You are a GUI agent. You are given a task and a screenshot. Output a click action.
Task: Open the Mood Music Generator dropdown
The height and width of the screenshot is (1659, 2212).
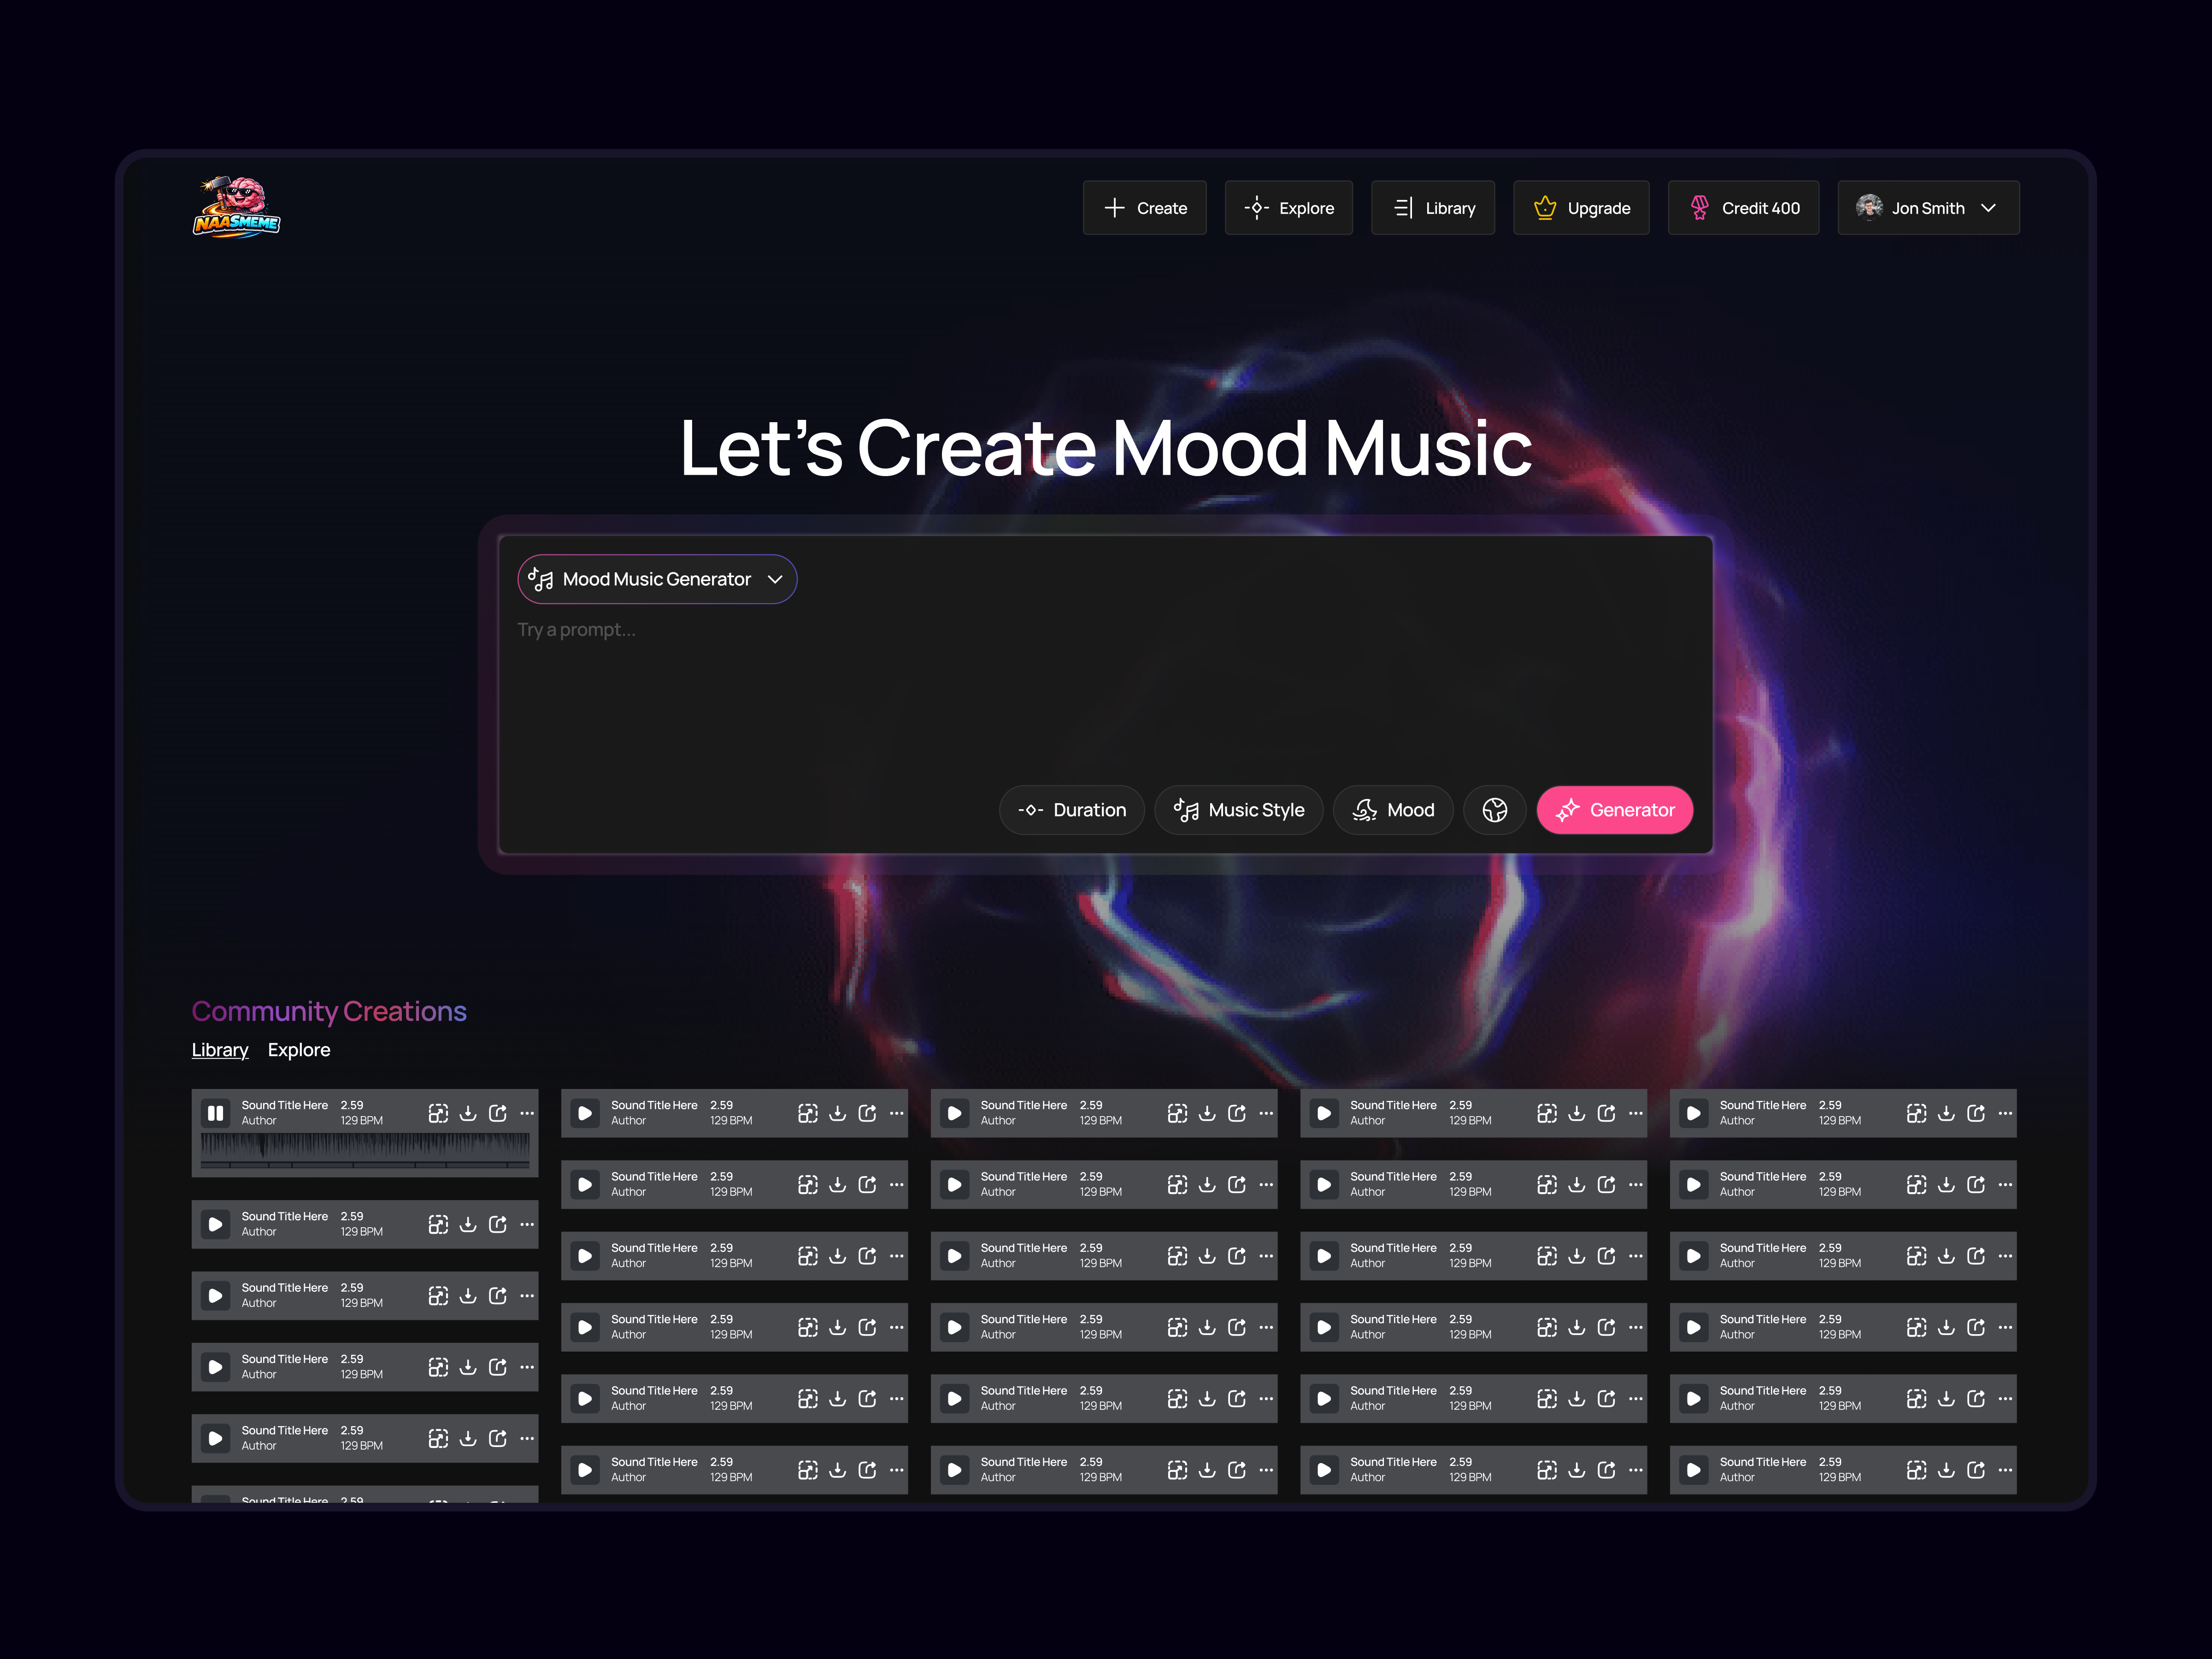tap(656, 579)
